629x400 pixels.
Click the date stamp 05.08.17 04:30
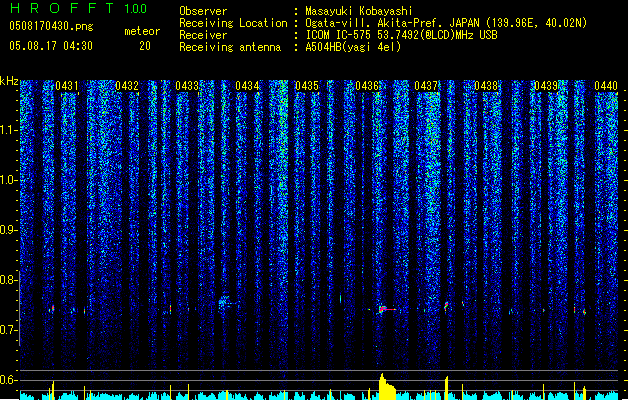pos(51,46)
